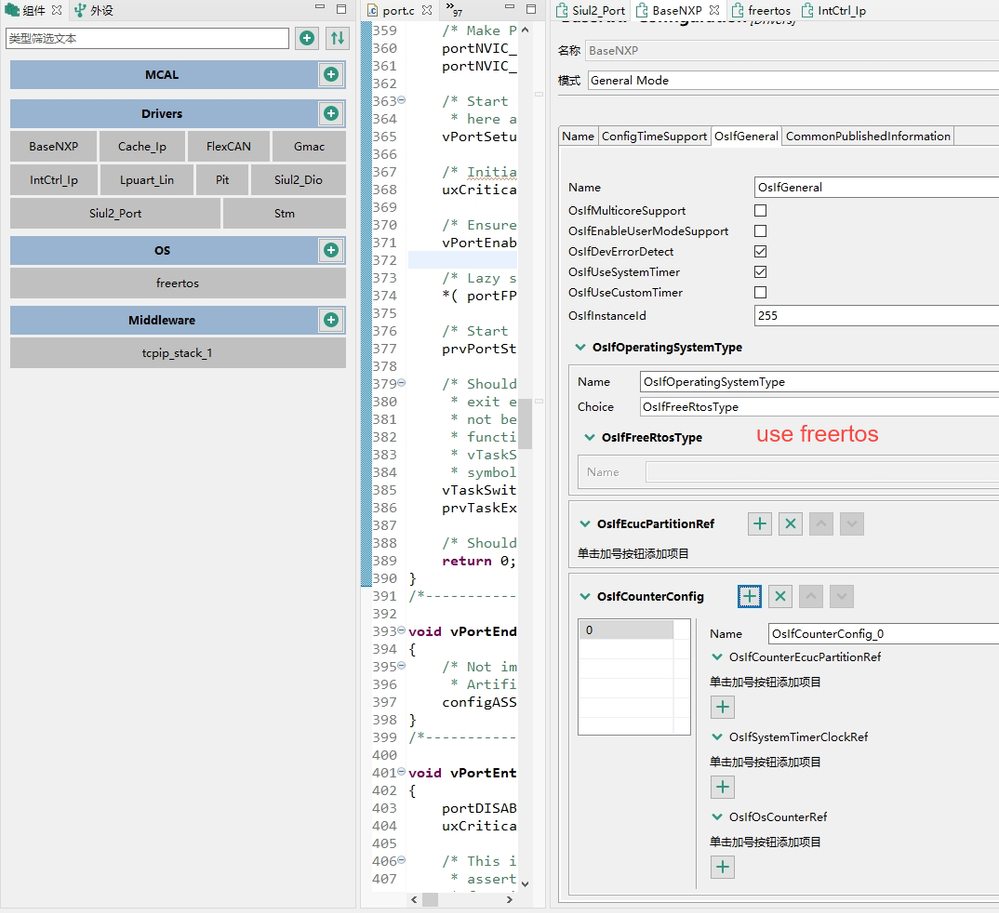The height and width of the screenshot is (913, 999).
Task: Select the Cache_Ip driver component
Action: pyautogui.click(x=142, y=147)
